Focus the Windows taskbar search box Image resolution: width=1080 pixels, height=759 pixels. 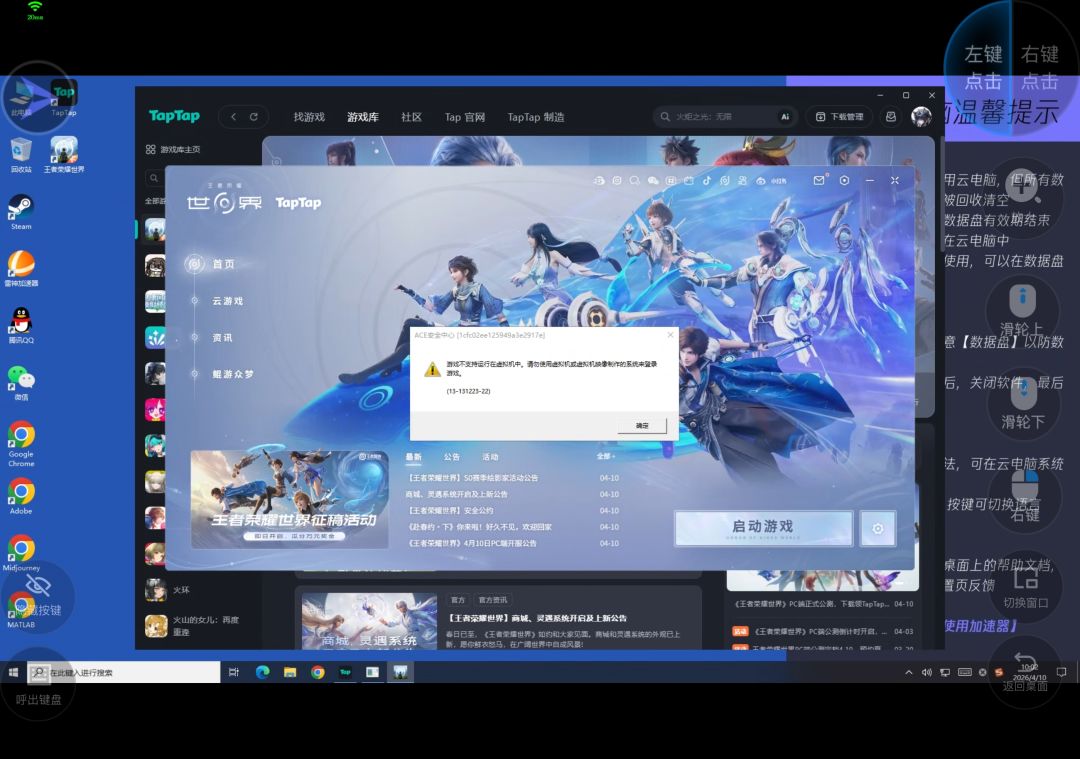click(124, 672)
